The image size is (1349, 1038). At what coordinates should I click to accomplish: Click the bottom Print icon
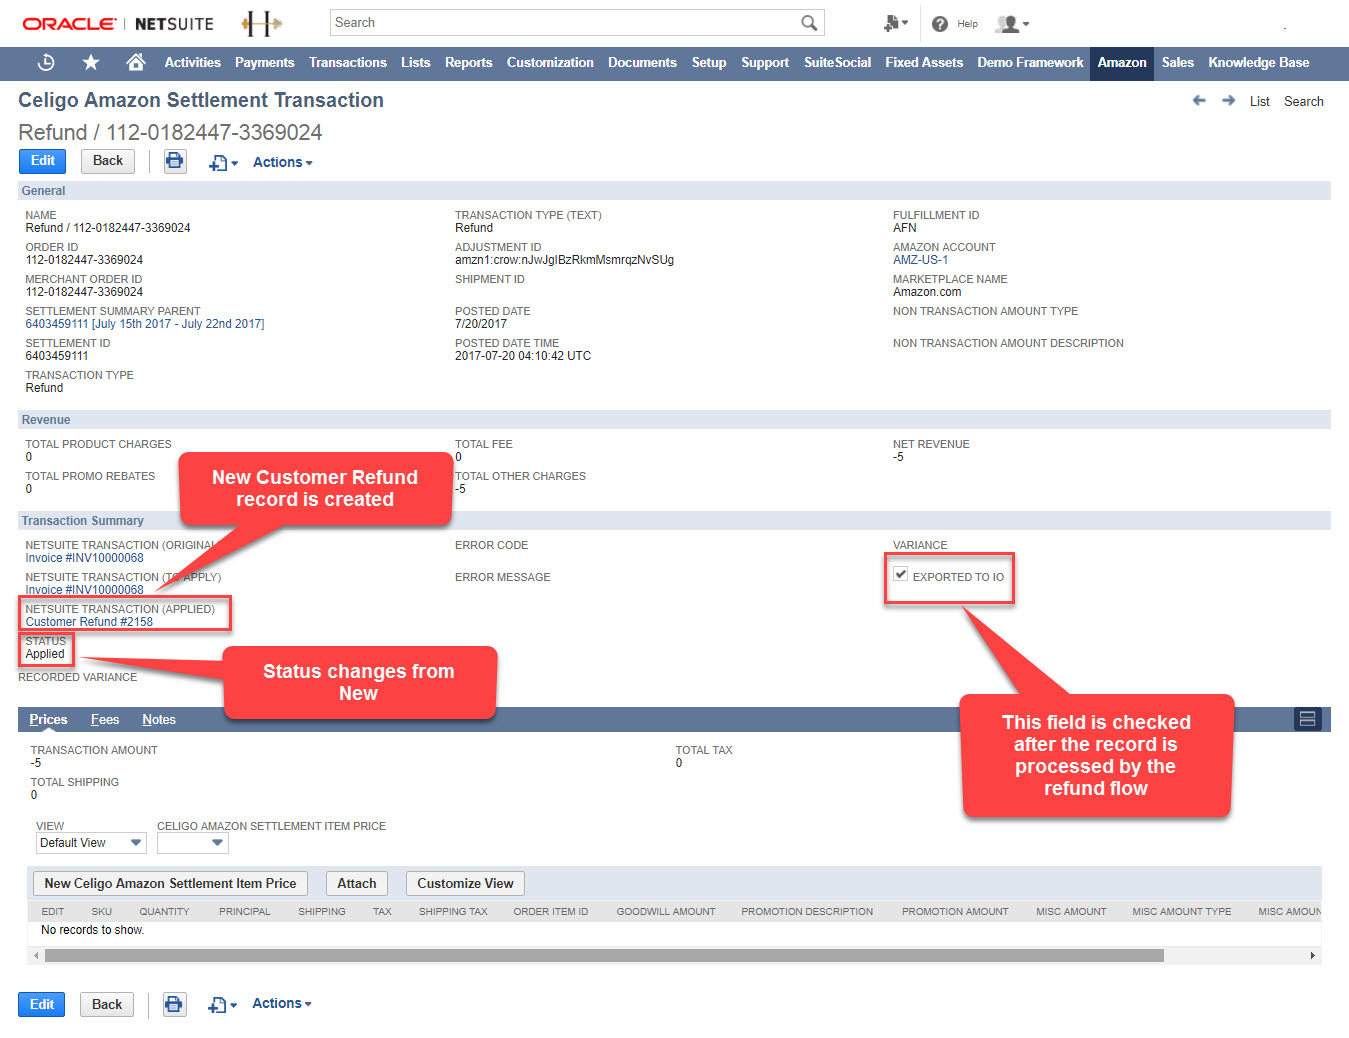point(175,1004)
